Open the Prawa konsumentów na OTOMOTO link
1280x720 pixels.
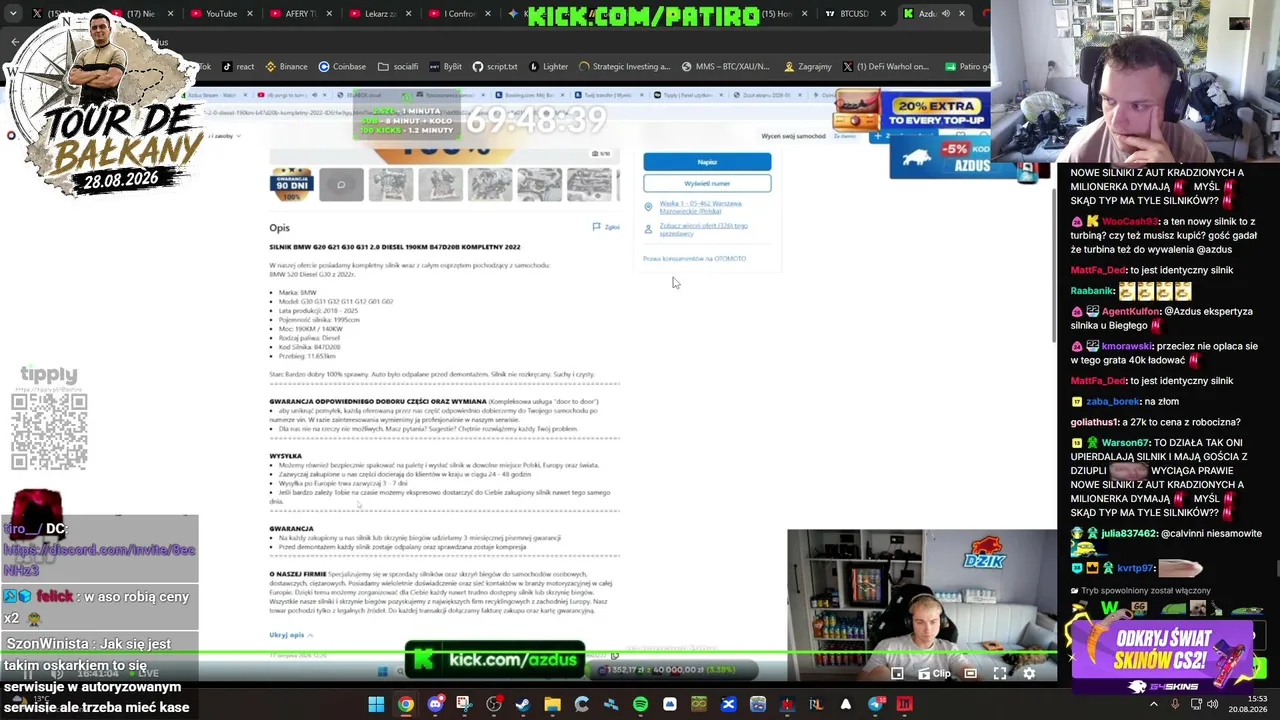tap(694, 259)
